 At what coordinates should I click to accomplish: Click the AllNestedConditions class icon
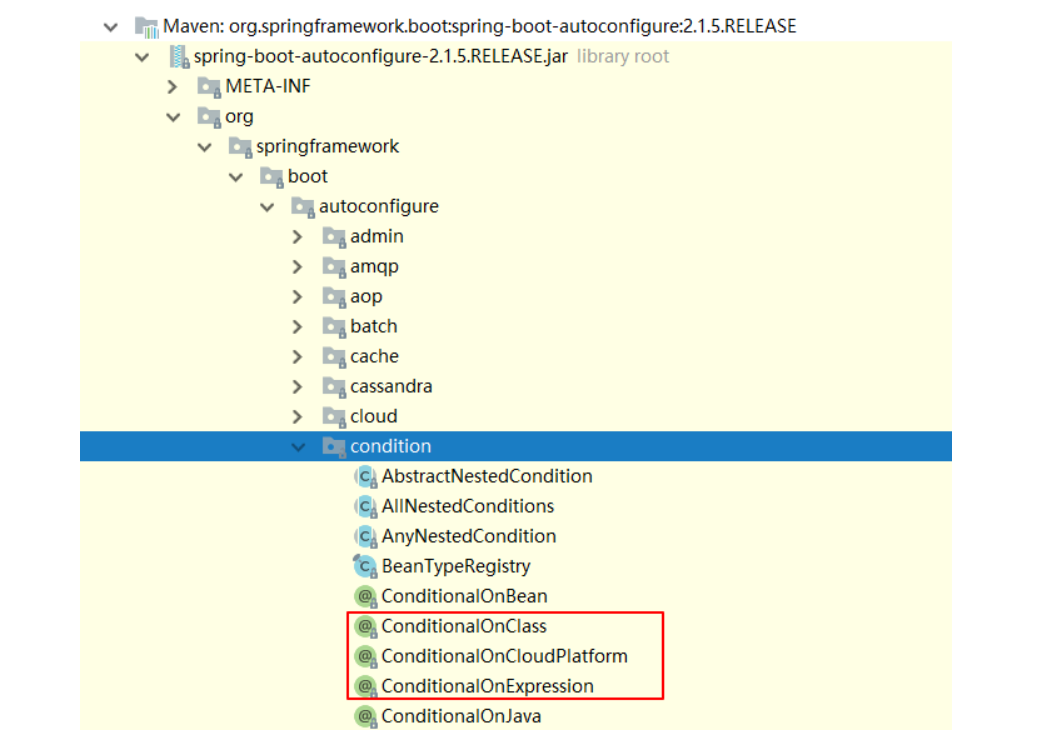point(365,507)
